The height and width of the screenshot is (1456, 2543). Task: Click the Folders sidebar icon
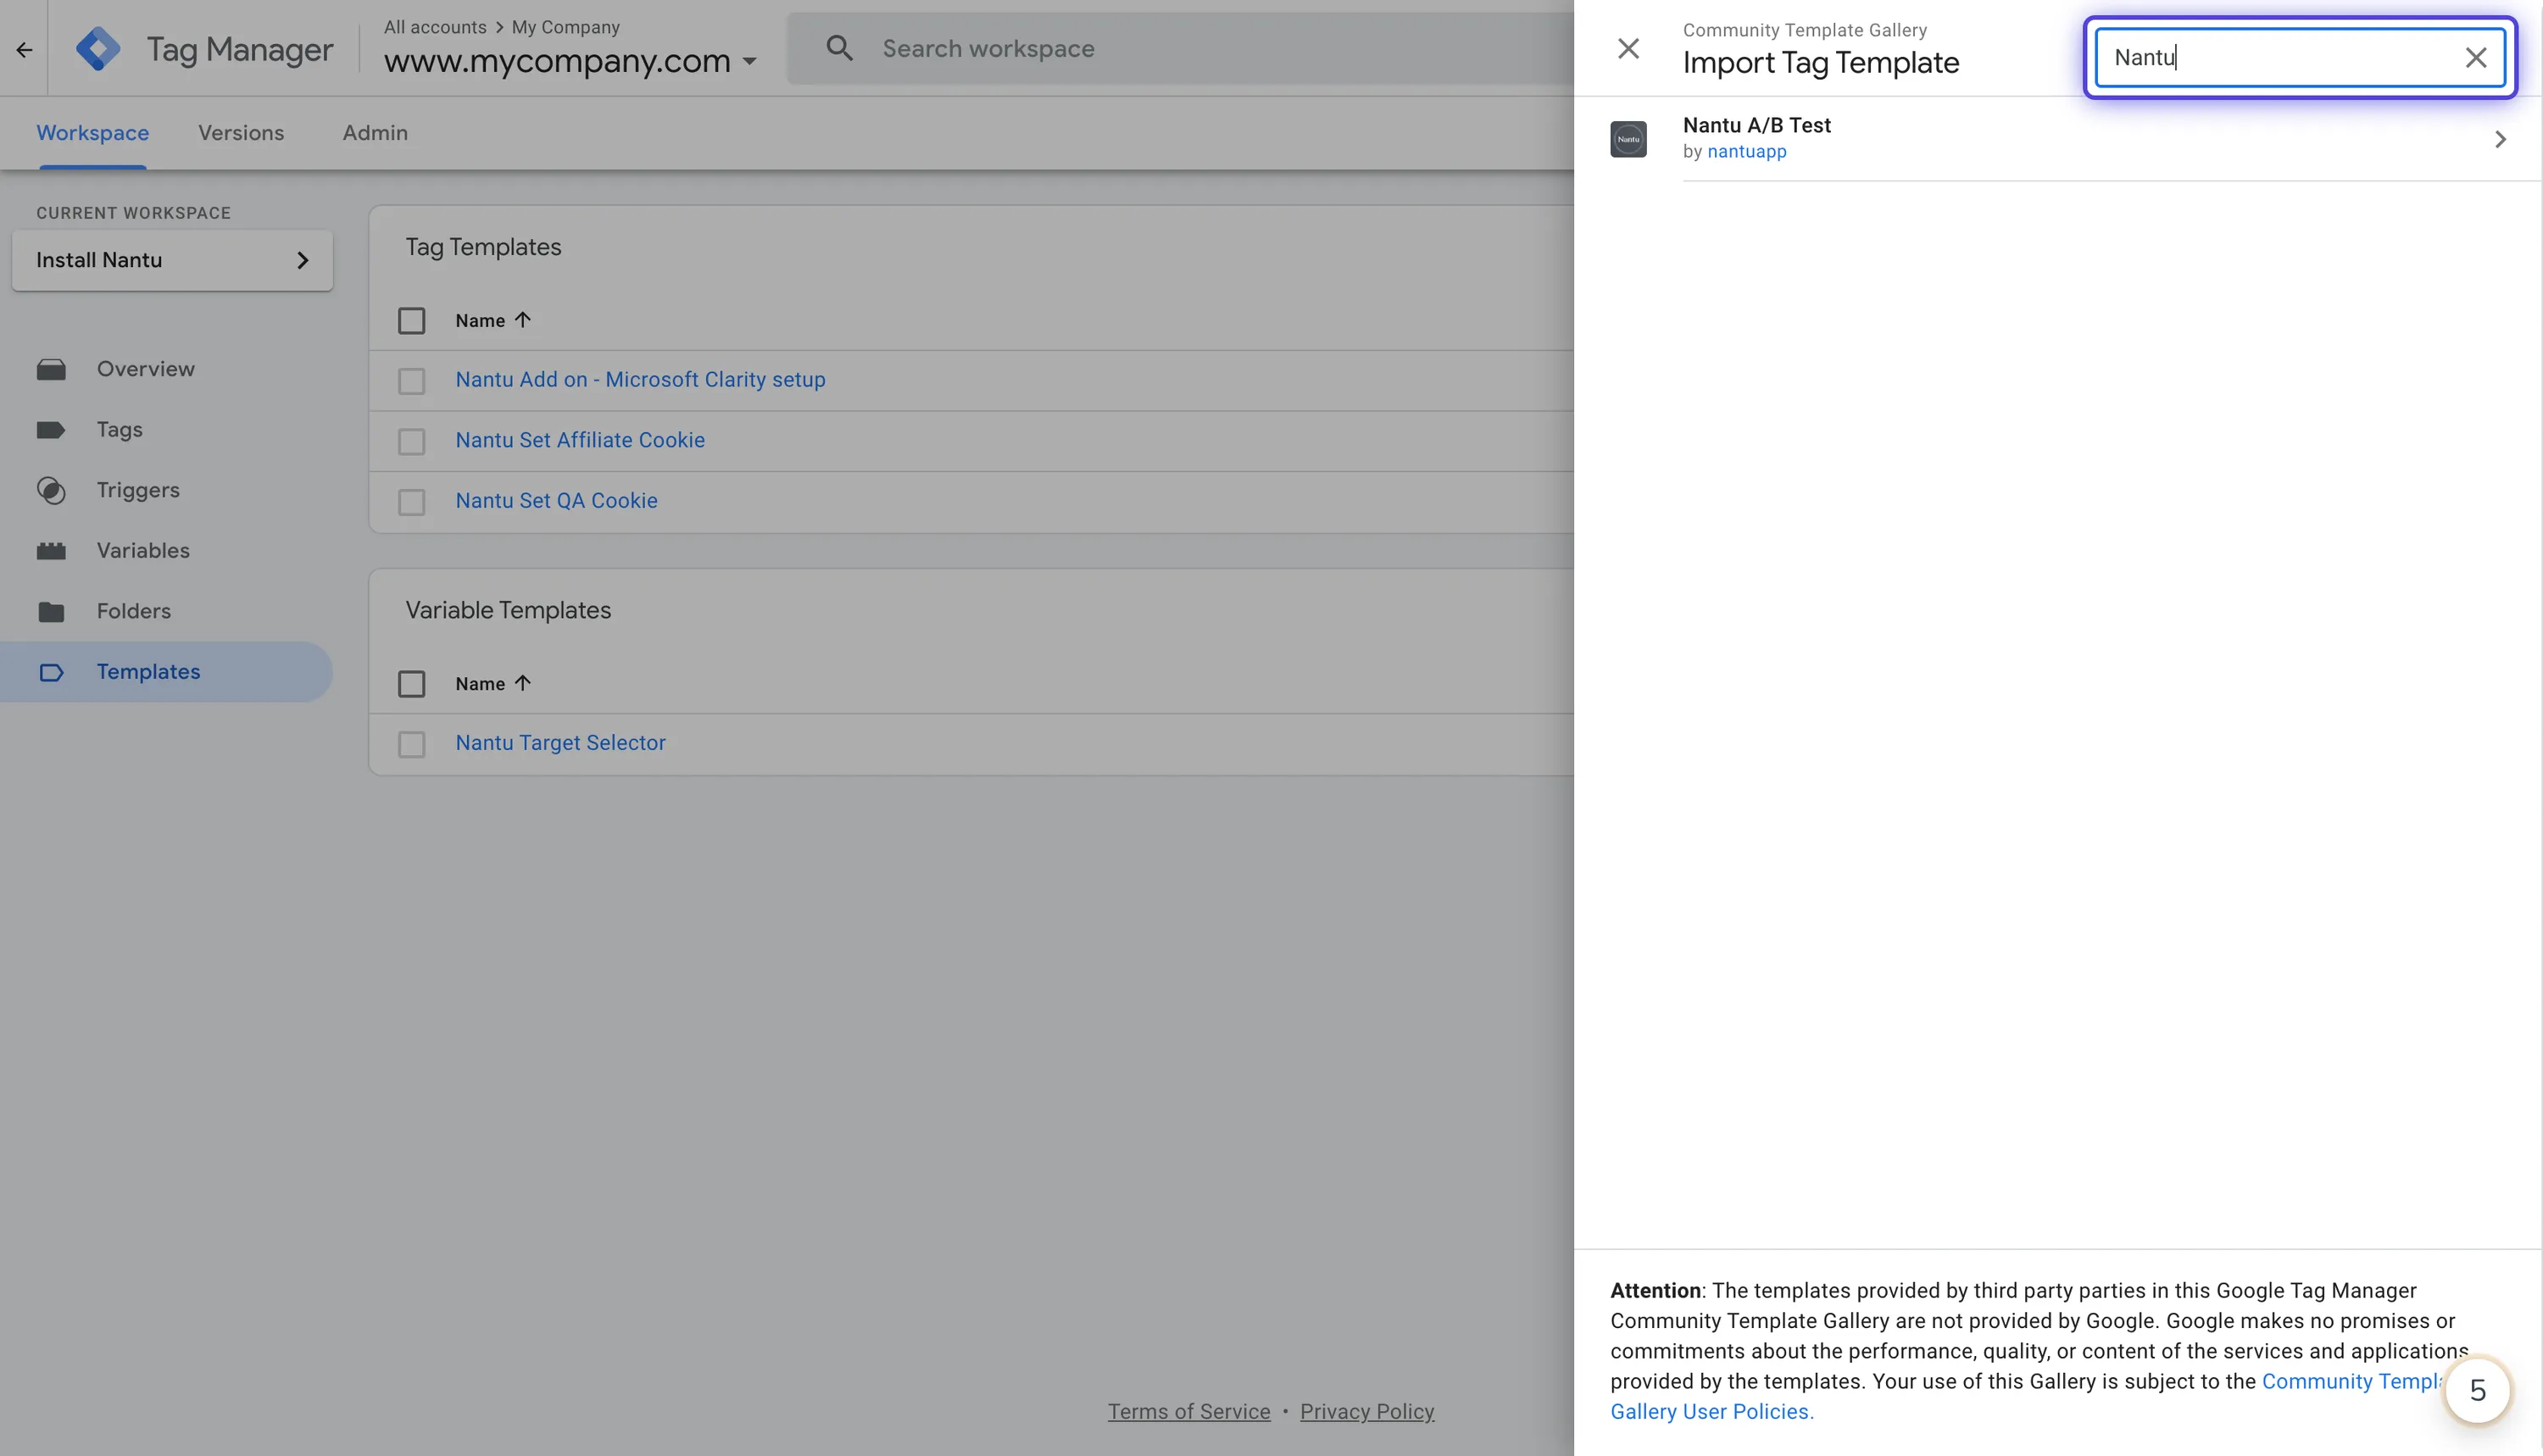point(51,612)
